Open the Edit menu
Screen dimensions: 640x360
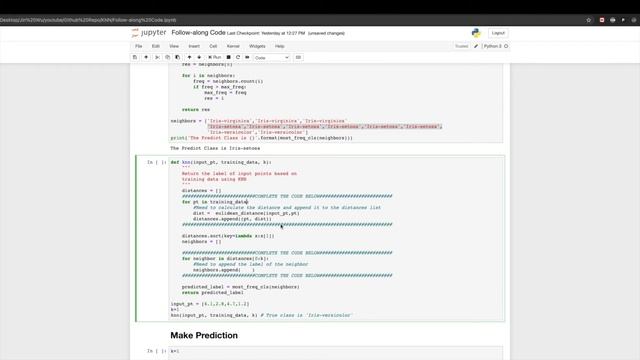click(156, 46)
